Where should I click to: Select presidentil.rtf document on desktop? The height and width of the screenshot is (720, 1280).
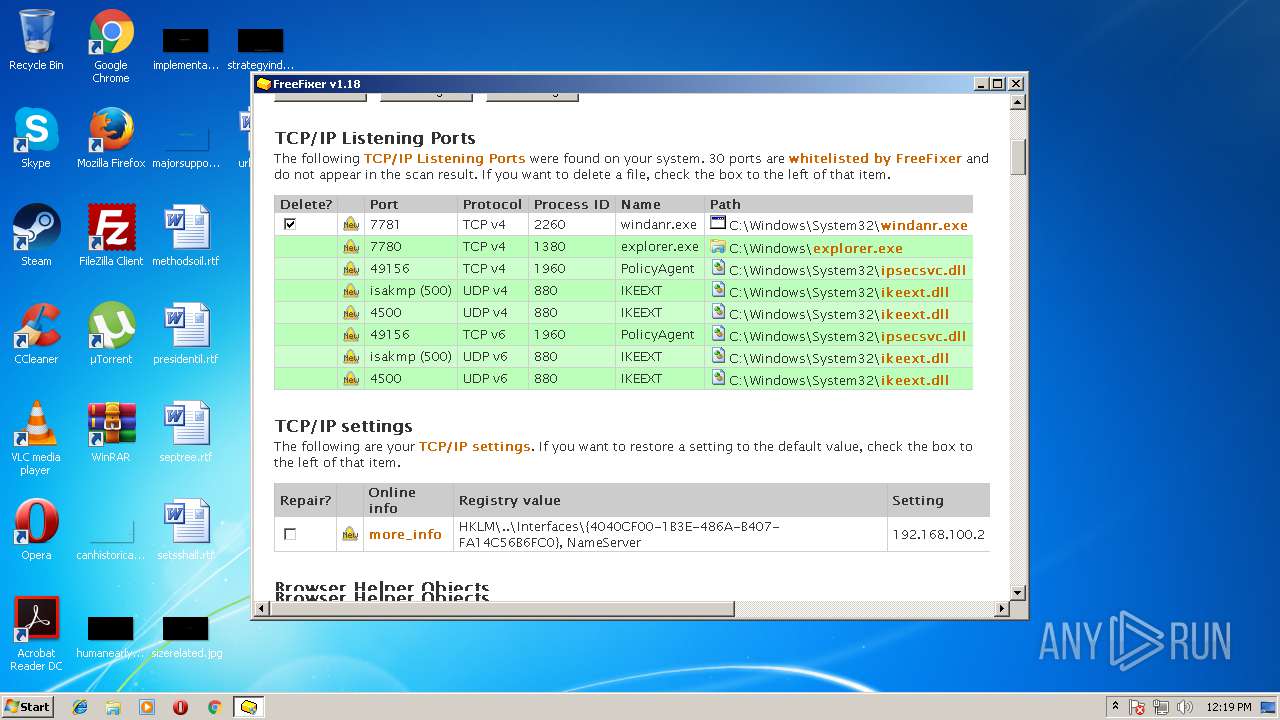186,334
